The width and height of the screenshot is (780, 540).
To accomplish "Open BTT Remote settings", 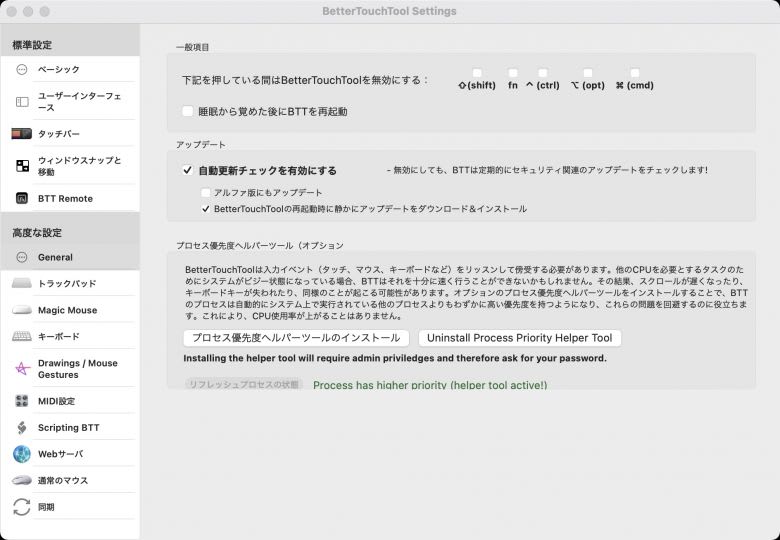I will click(71, 198).
